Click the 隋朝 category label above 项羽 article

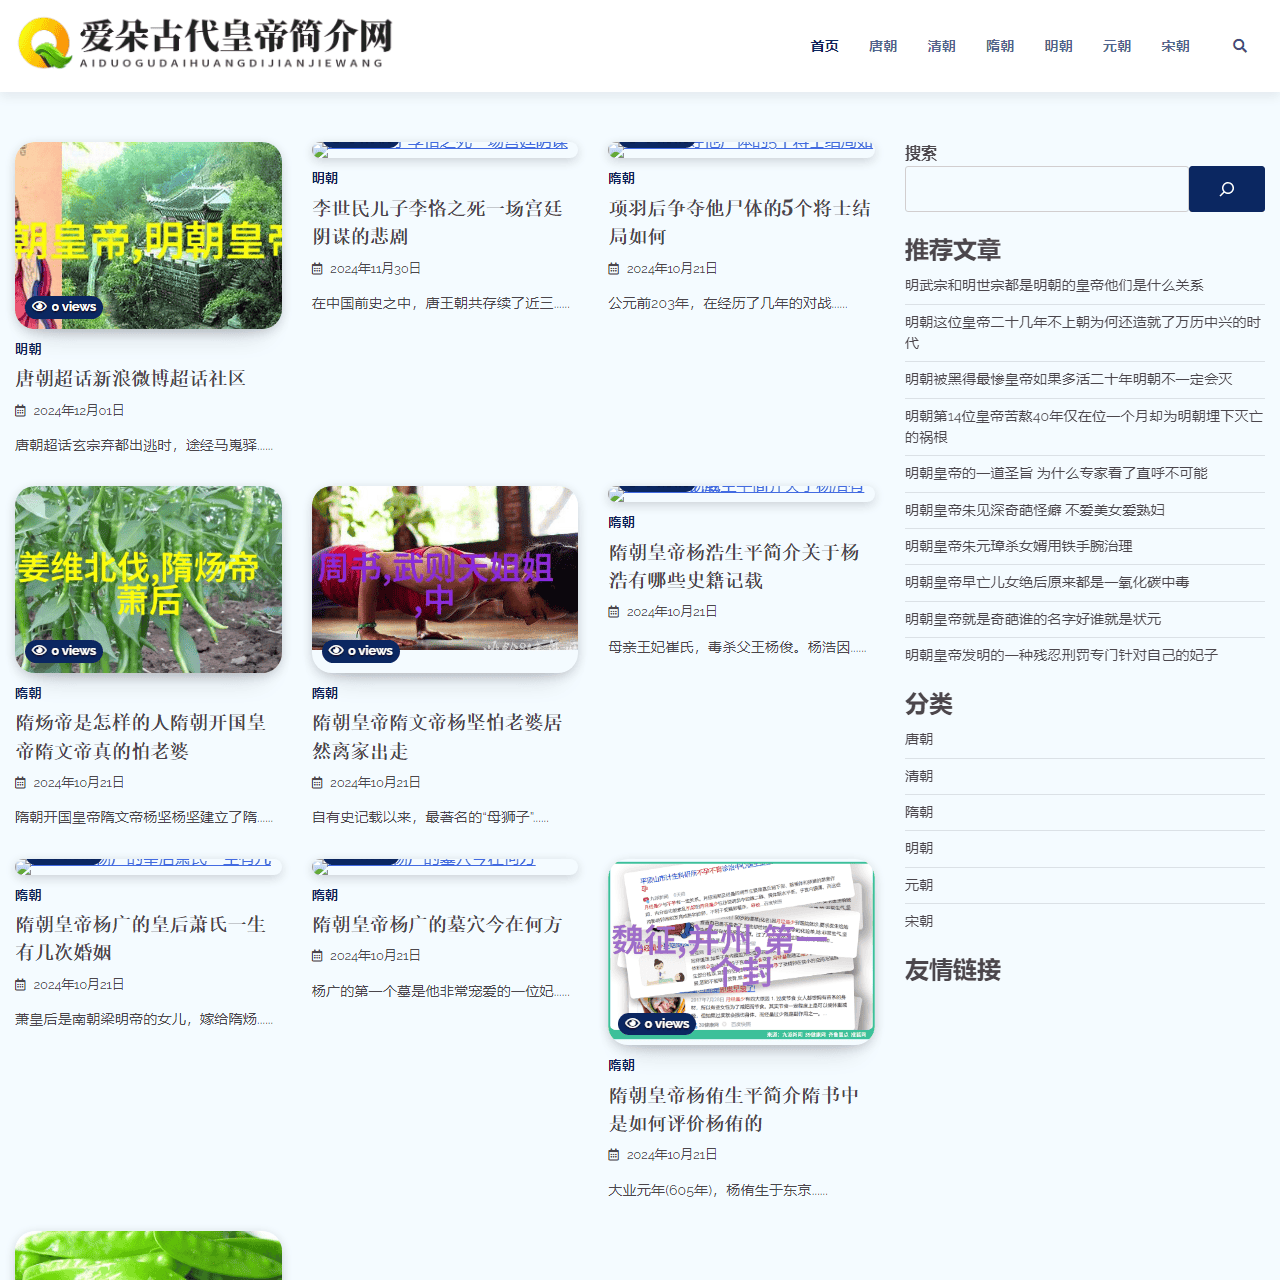pos(621,178)
